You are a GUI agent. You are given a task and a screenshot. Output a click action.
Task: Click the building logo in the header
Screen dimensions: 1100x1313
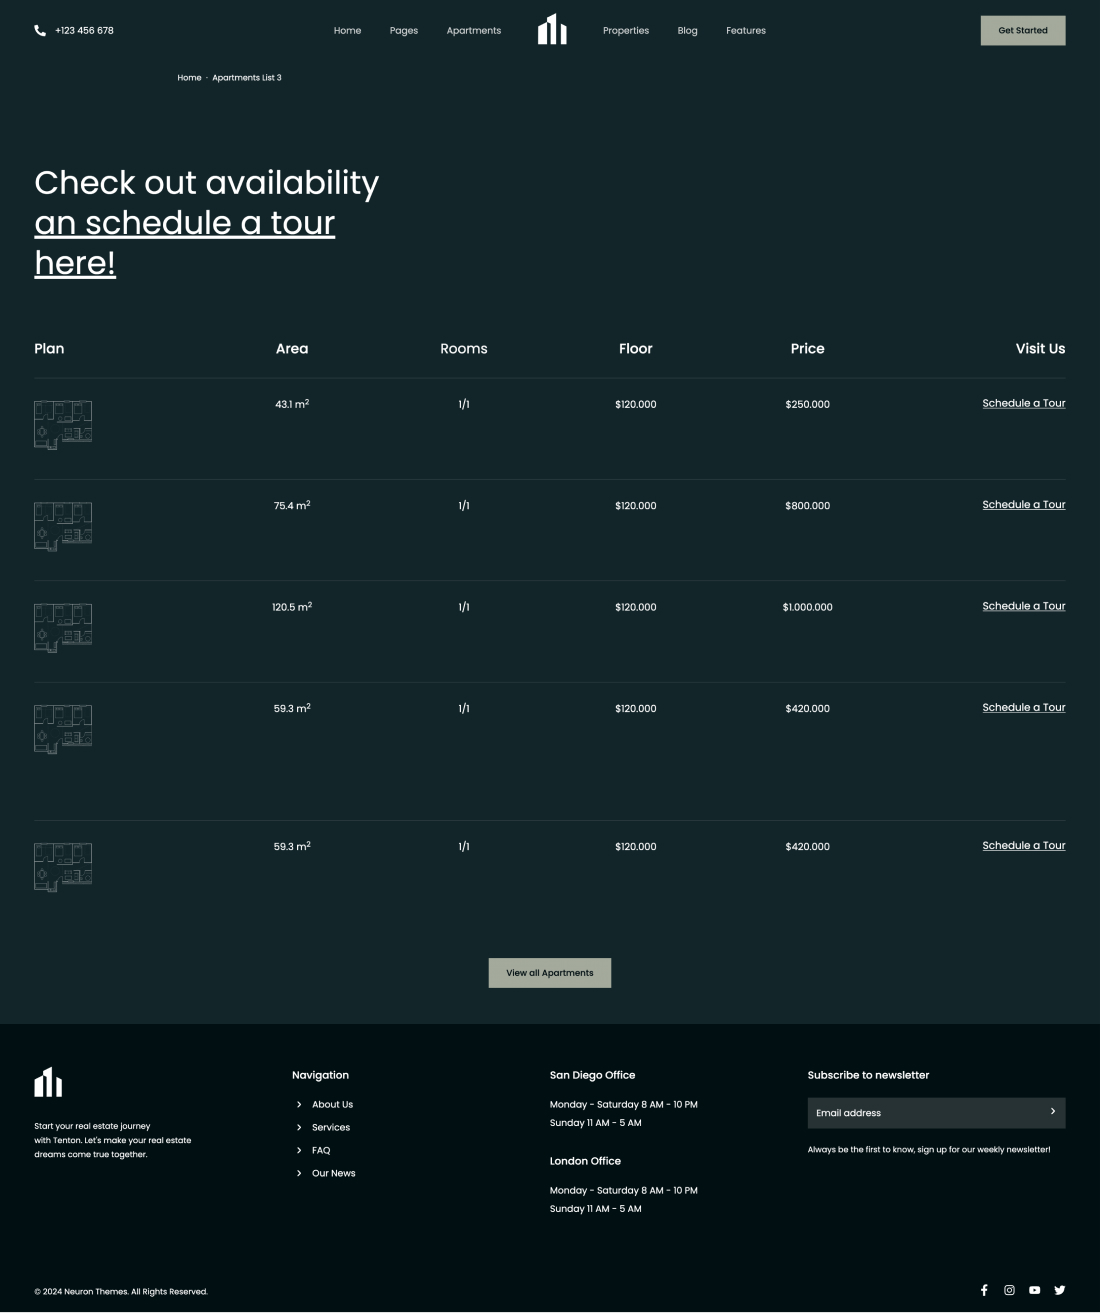552,30
